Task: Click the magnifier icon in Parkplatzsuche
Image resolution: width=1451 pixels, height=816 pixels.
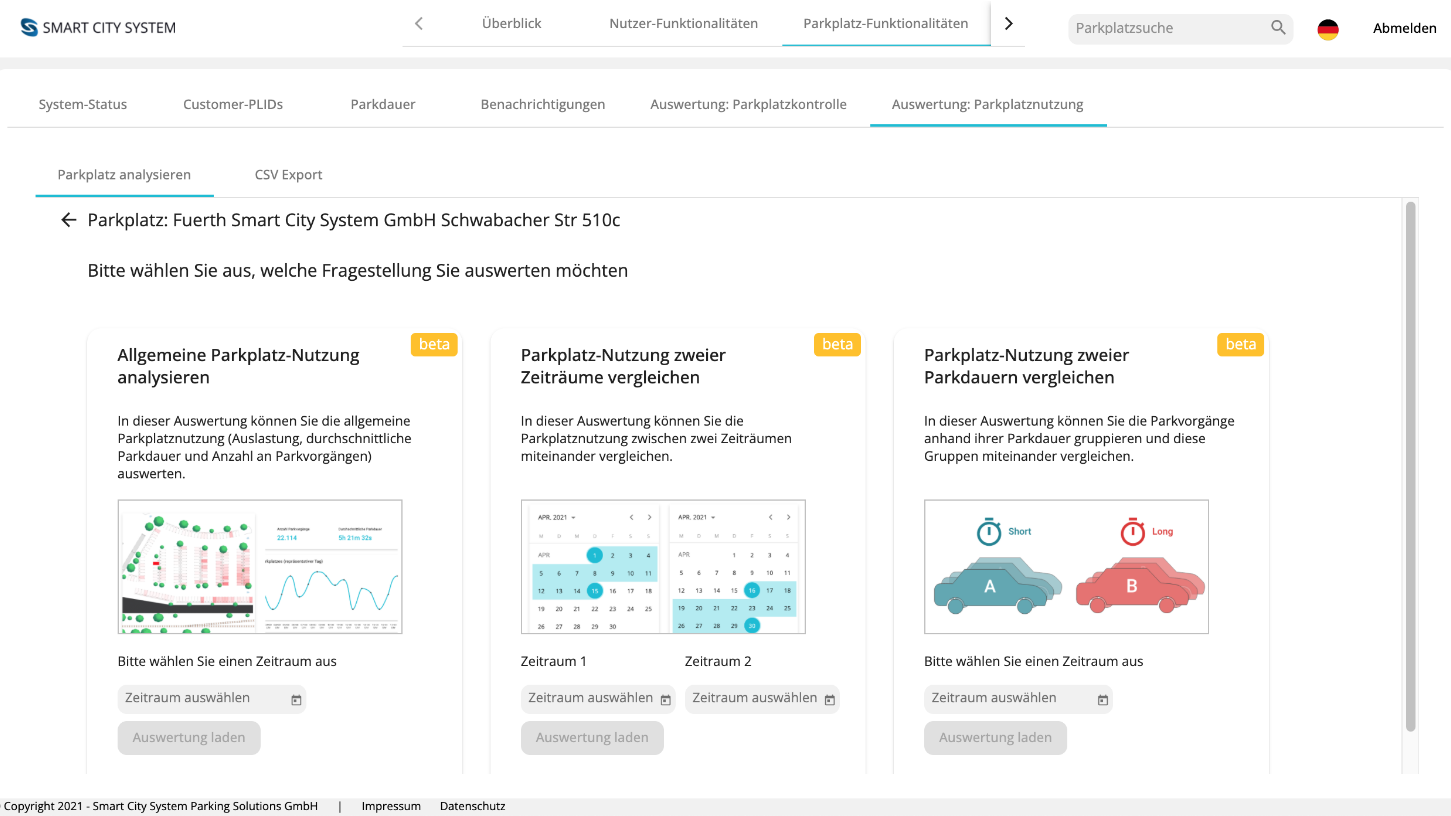Action: coord(1277,28)
